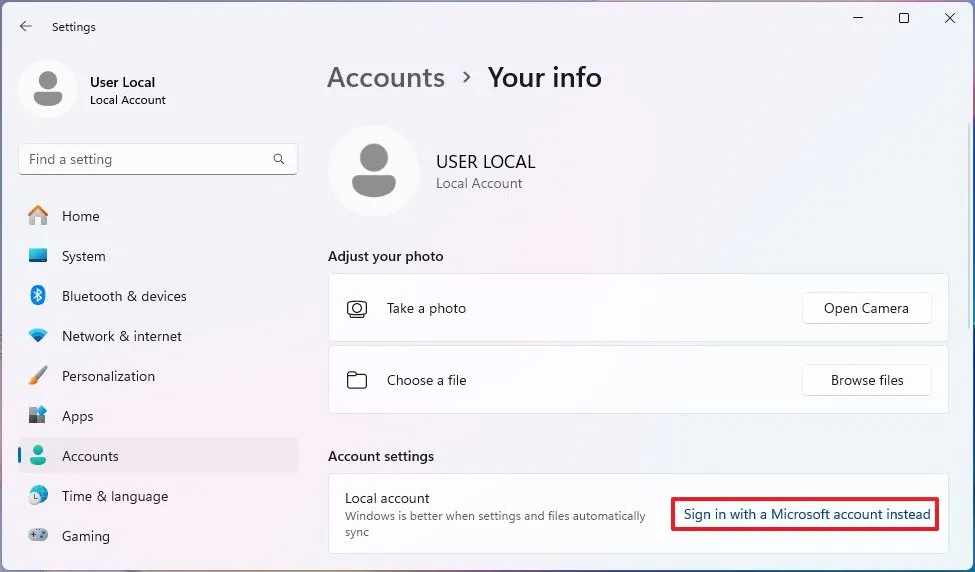Open Network & internet settings
This screenshot has height=572, width=975.
click(158, 336)
